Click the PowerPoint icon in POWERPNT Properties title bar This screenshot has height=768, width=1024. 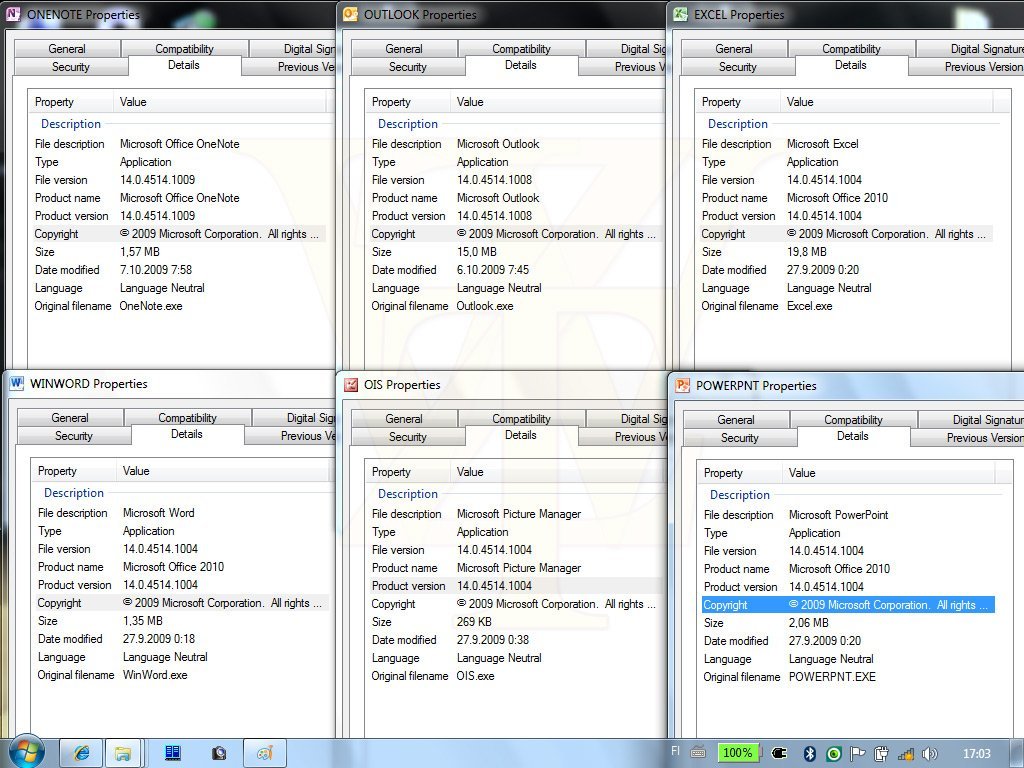682,385
